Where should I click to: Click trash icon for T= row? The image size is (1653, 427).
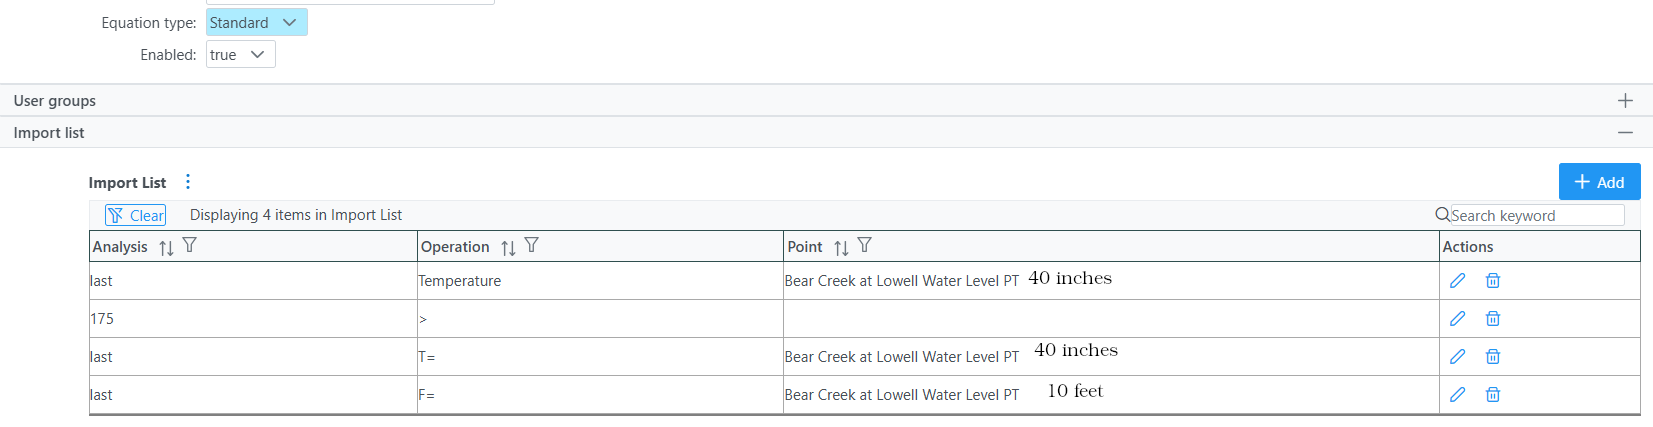1492,357
